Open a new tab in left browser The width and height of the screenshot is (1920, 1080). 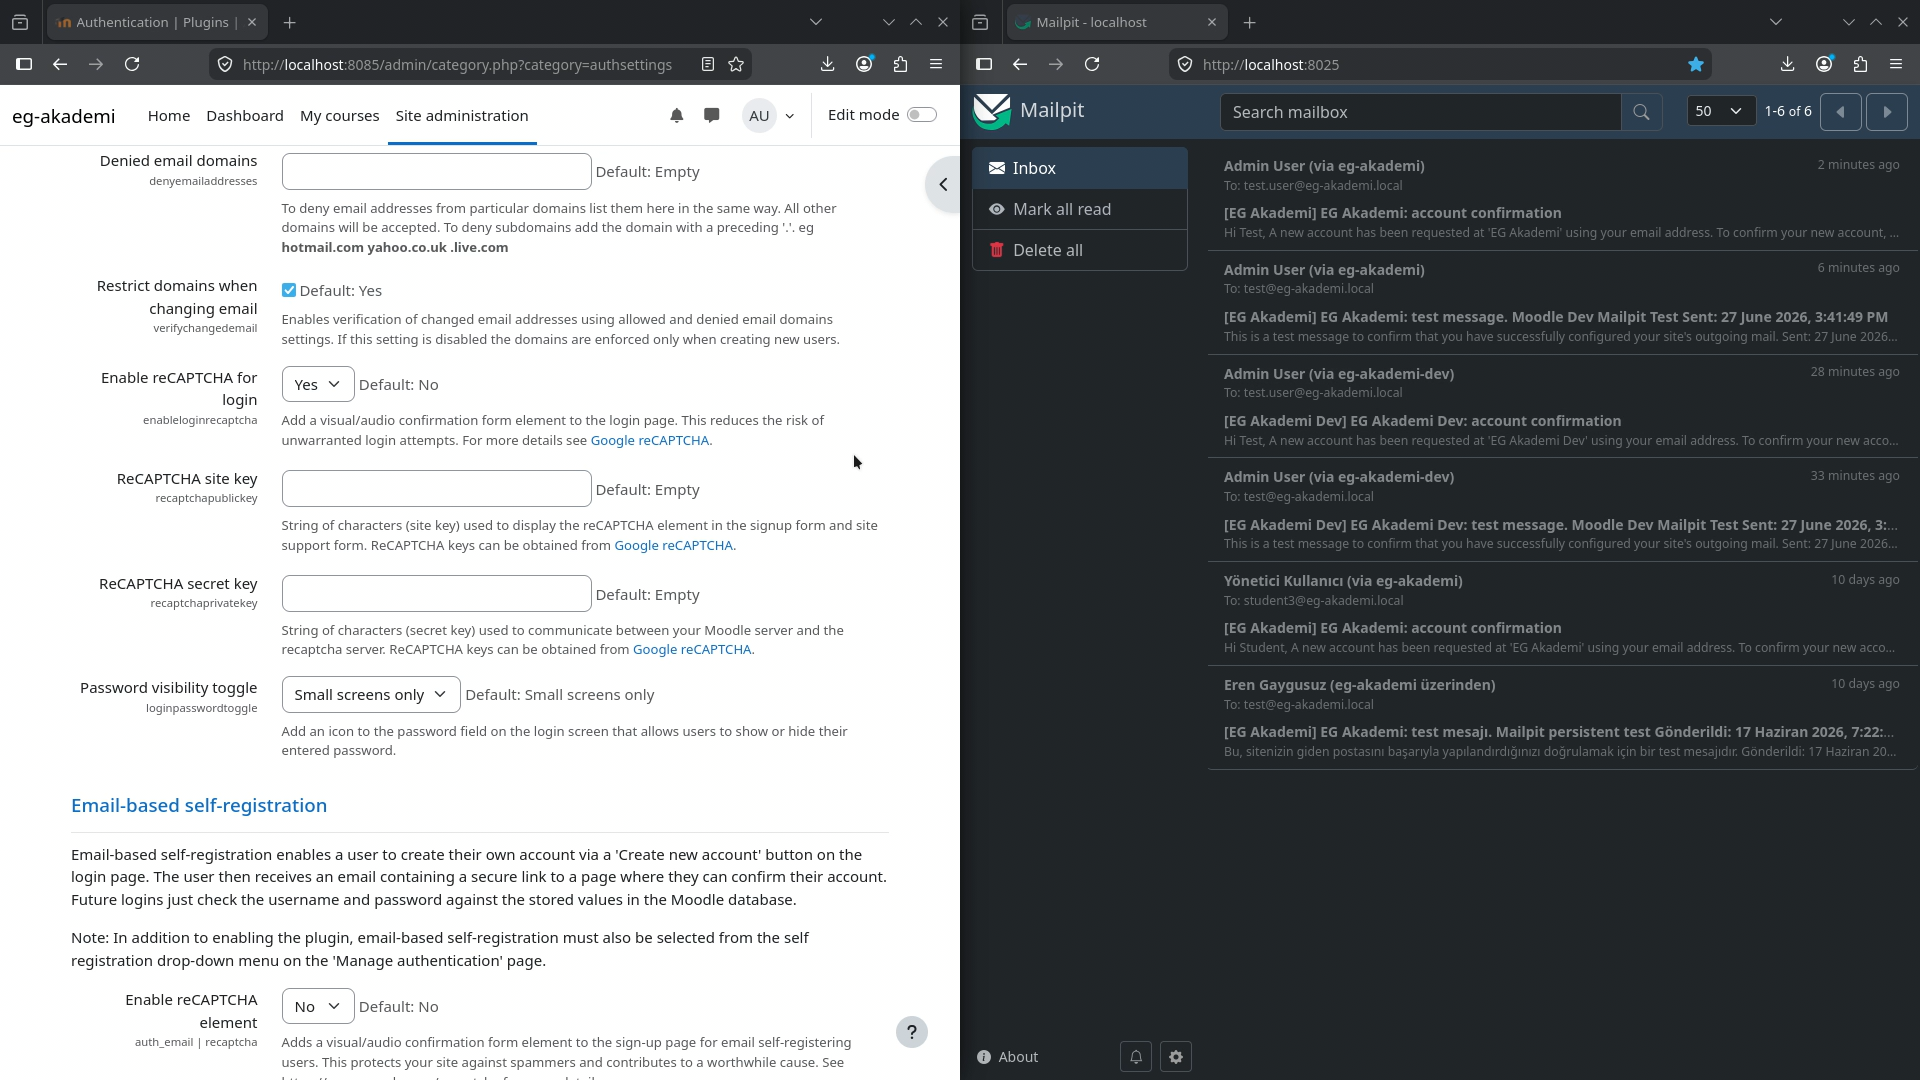(x=289, y=22)
